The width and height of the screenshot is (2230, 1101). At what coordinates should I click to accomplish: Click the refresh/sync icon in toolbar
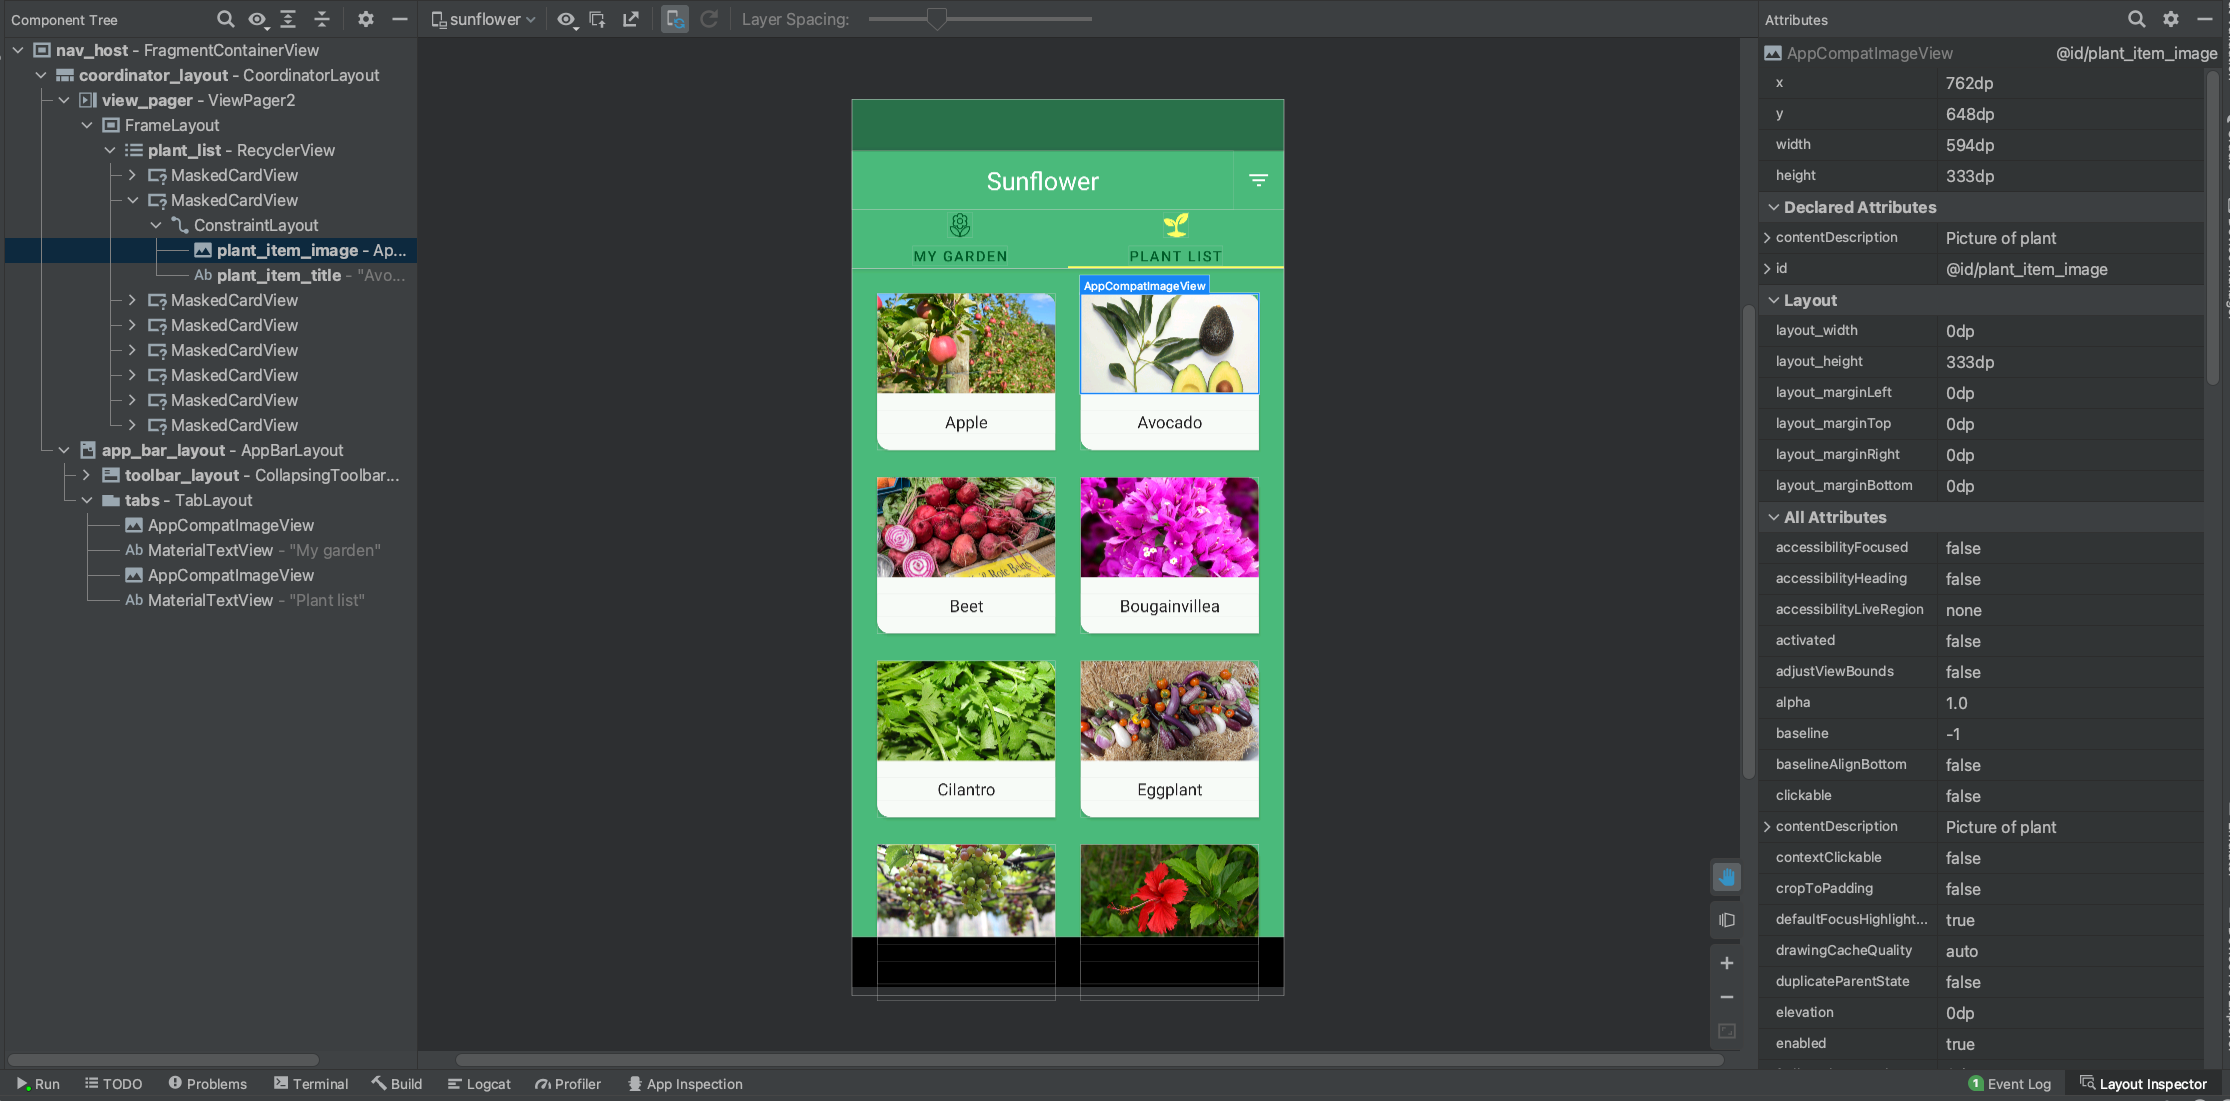708,20
